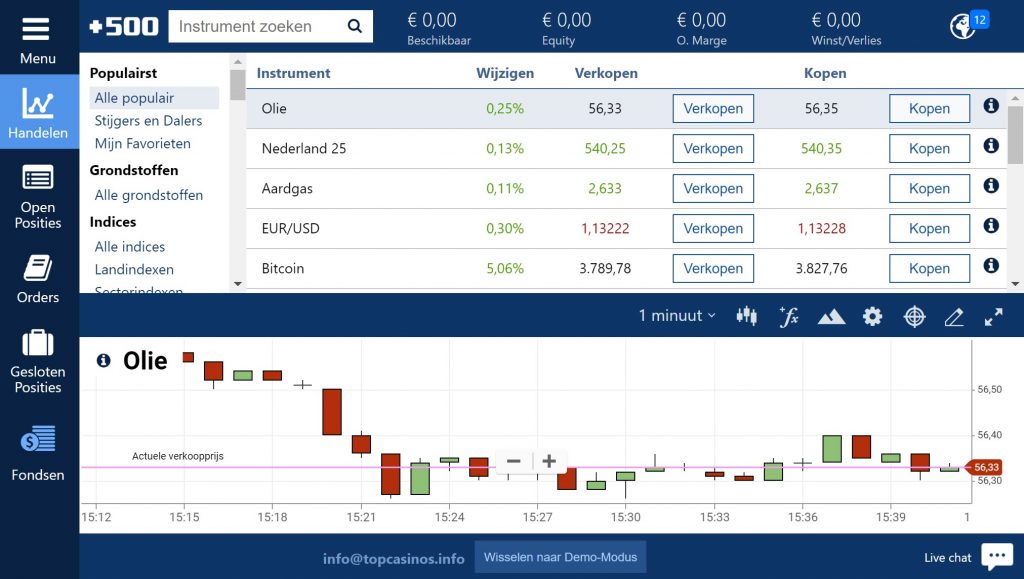Open chart settings gear icon
Screen dimensions: 1024x579
(x=873, y=316)
